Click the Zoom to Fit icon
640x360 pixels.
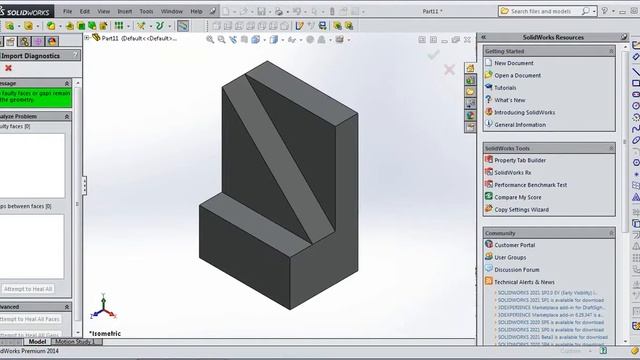210,40
